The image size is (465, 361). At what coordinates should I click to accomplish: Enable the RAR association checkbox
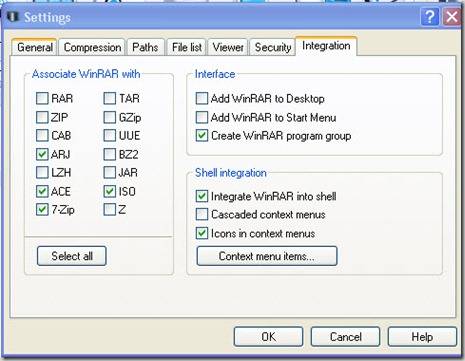tap(42, 99)
